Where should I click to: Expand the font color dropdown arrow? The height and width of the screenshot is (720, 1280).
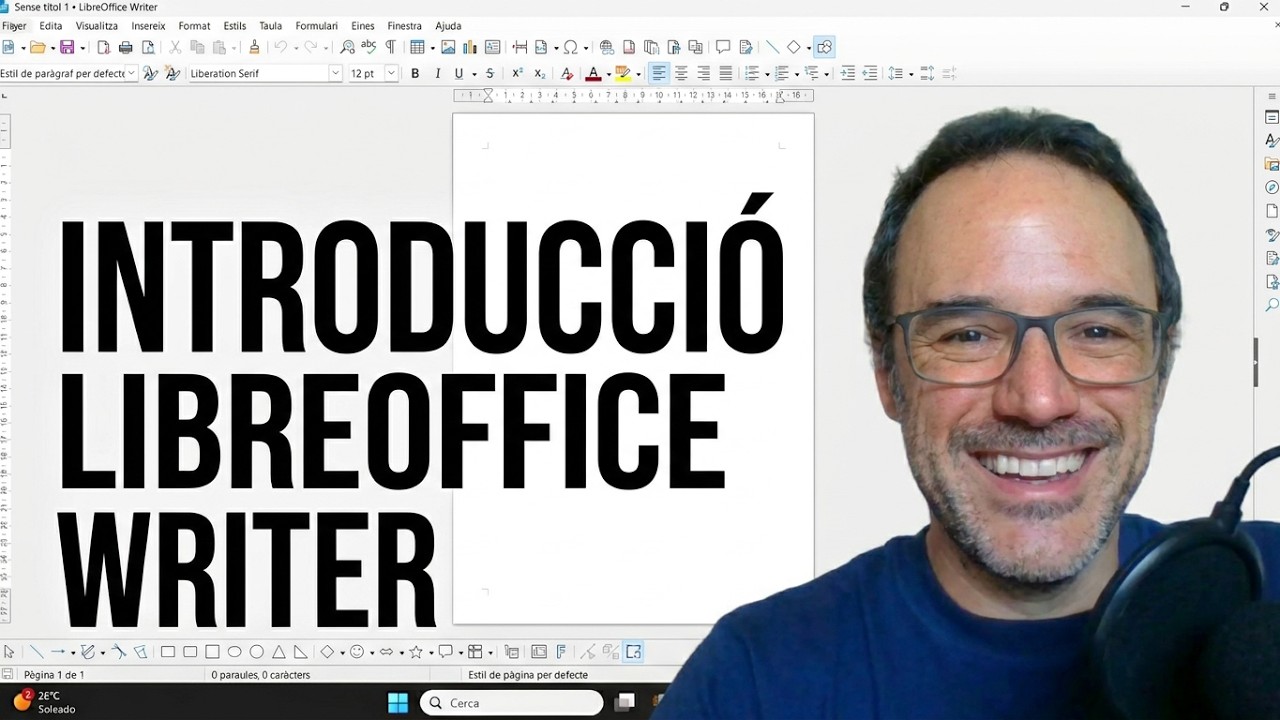(x=608, y=74)
